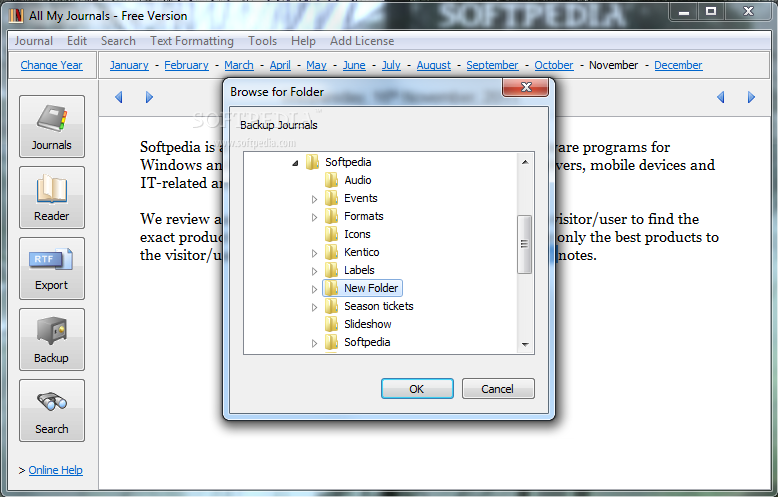Open the Tools menu
Viewport: 778px width, 497px height.
click(262, 41)
